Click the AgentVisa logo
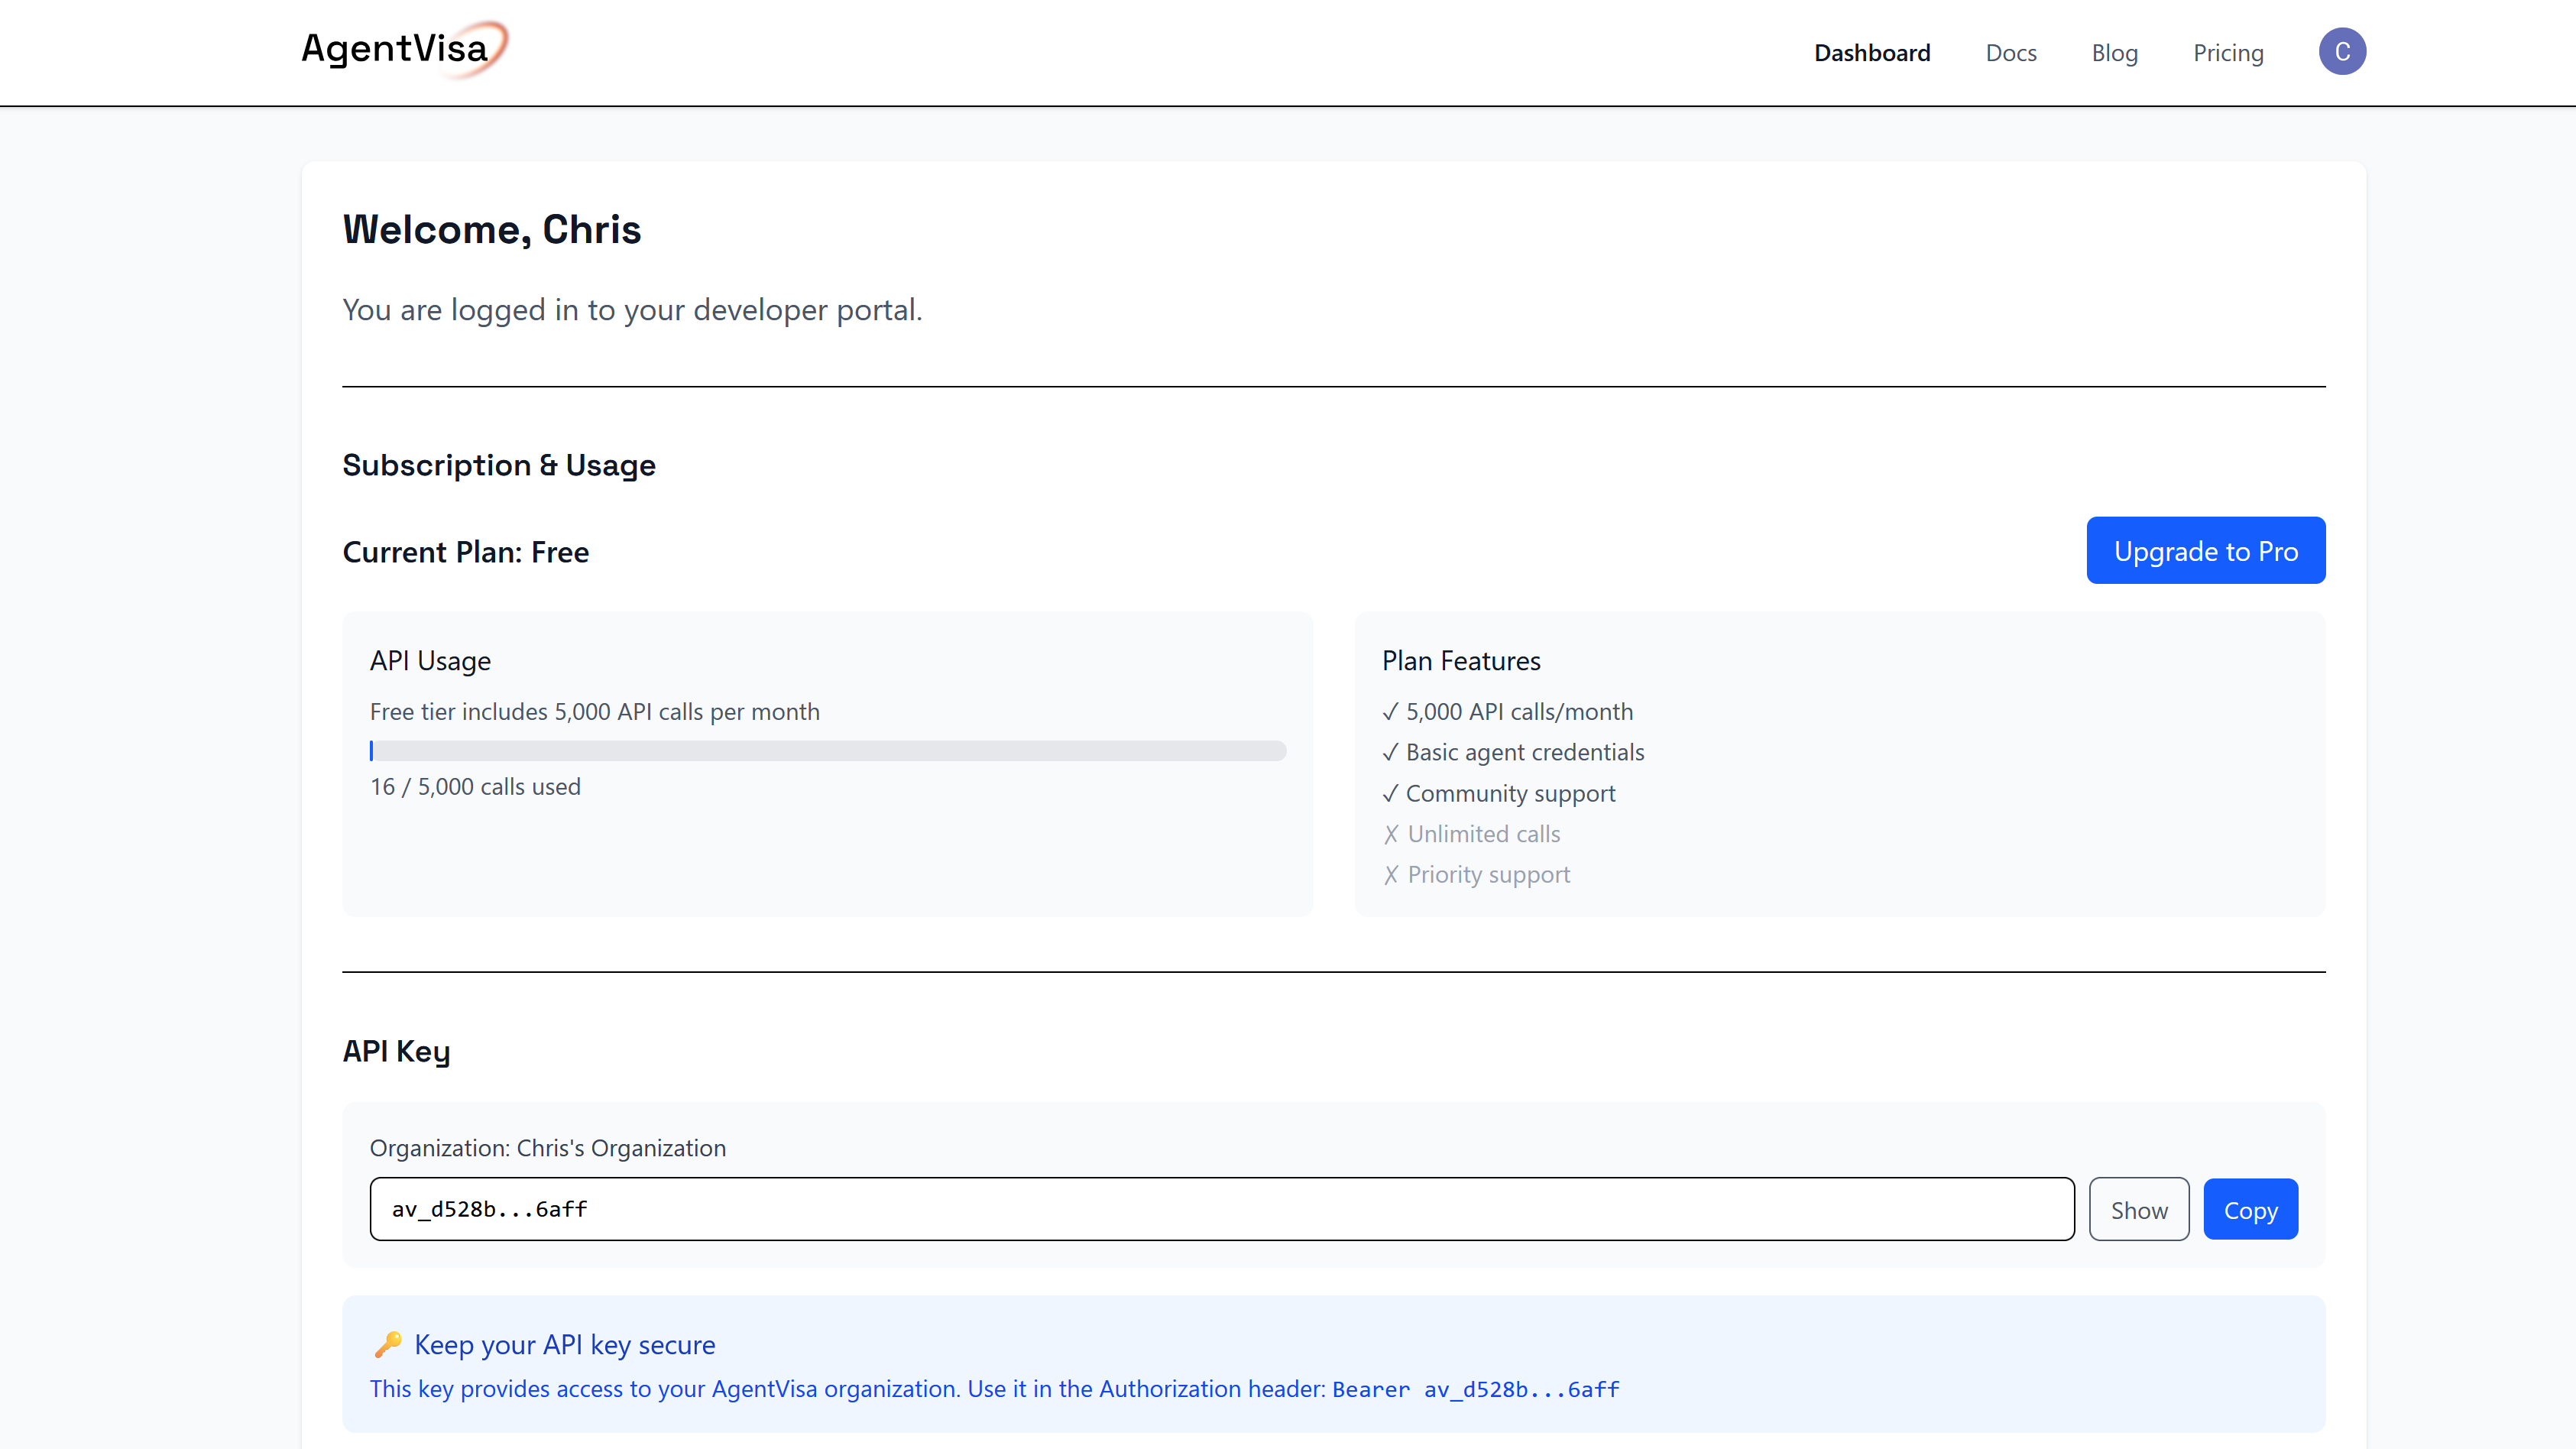Screen dimensions: 2576x1449 click(x=405, y=49)
